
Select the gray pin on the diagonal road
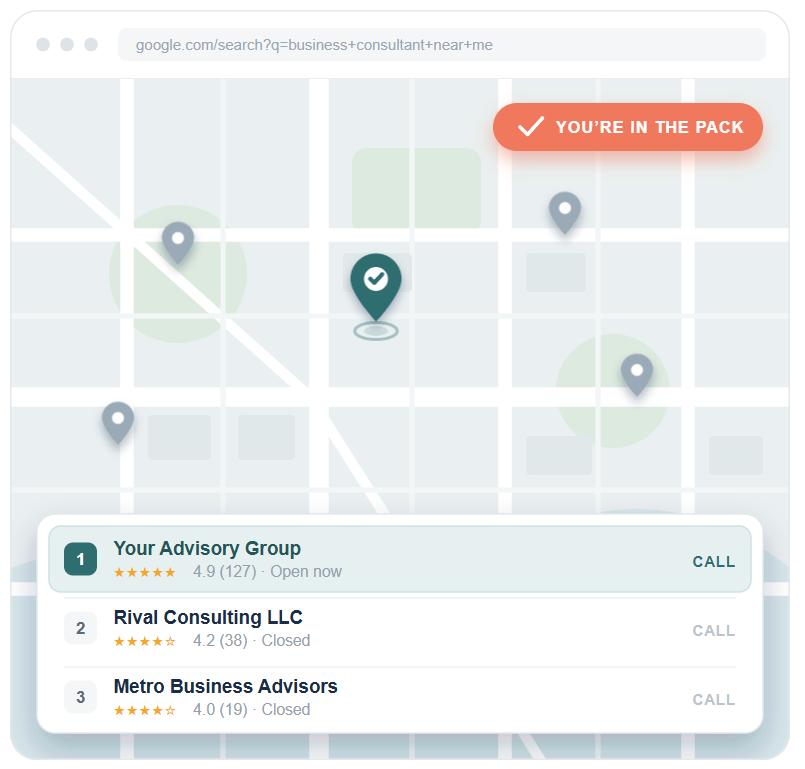click(x=178, y=242)
